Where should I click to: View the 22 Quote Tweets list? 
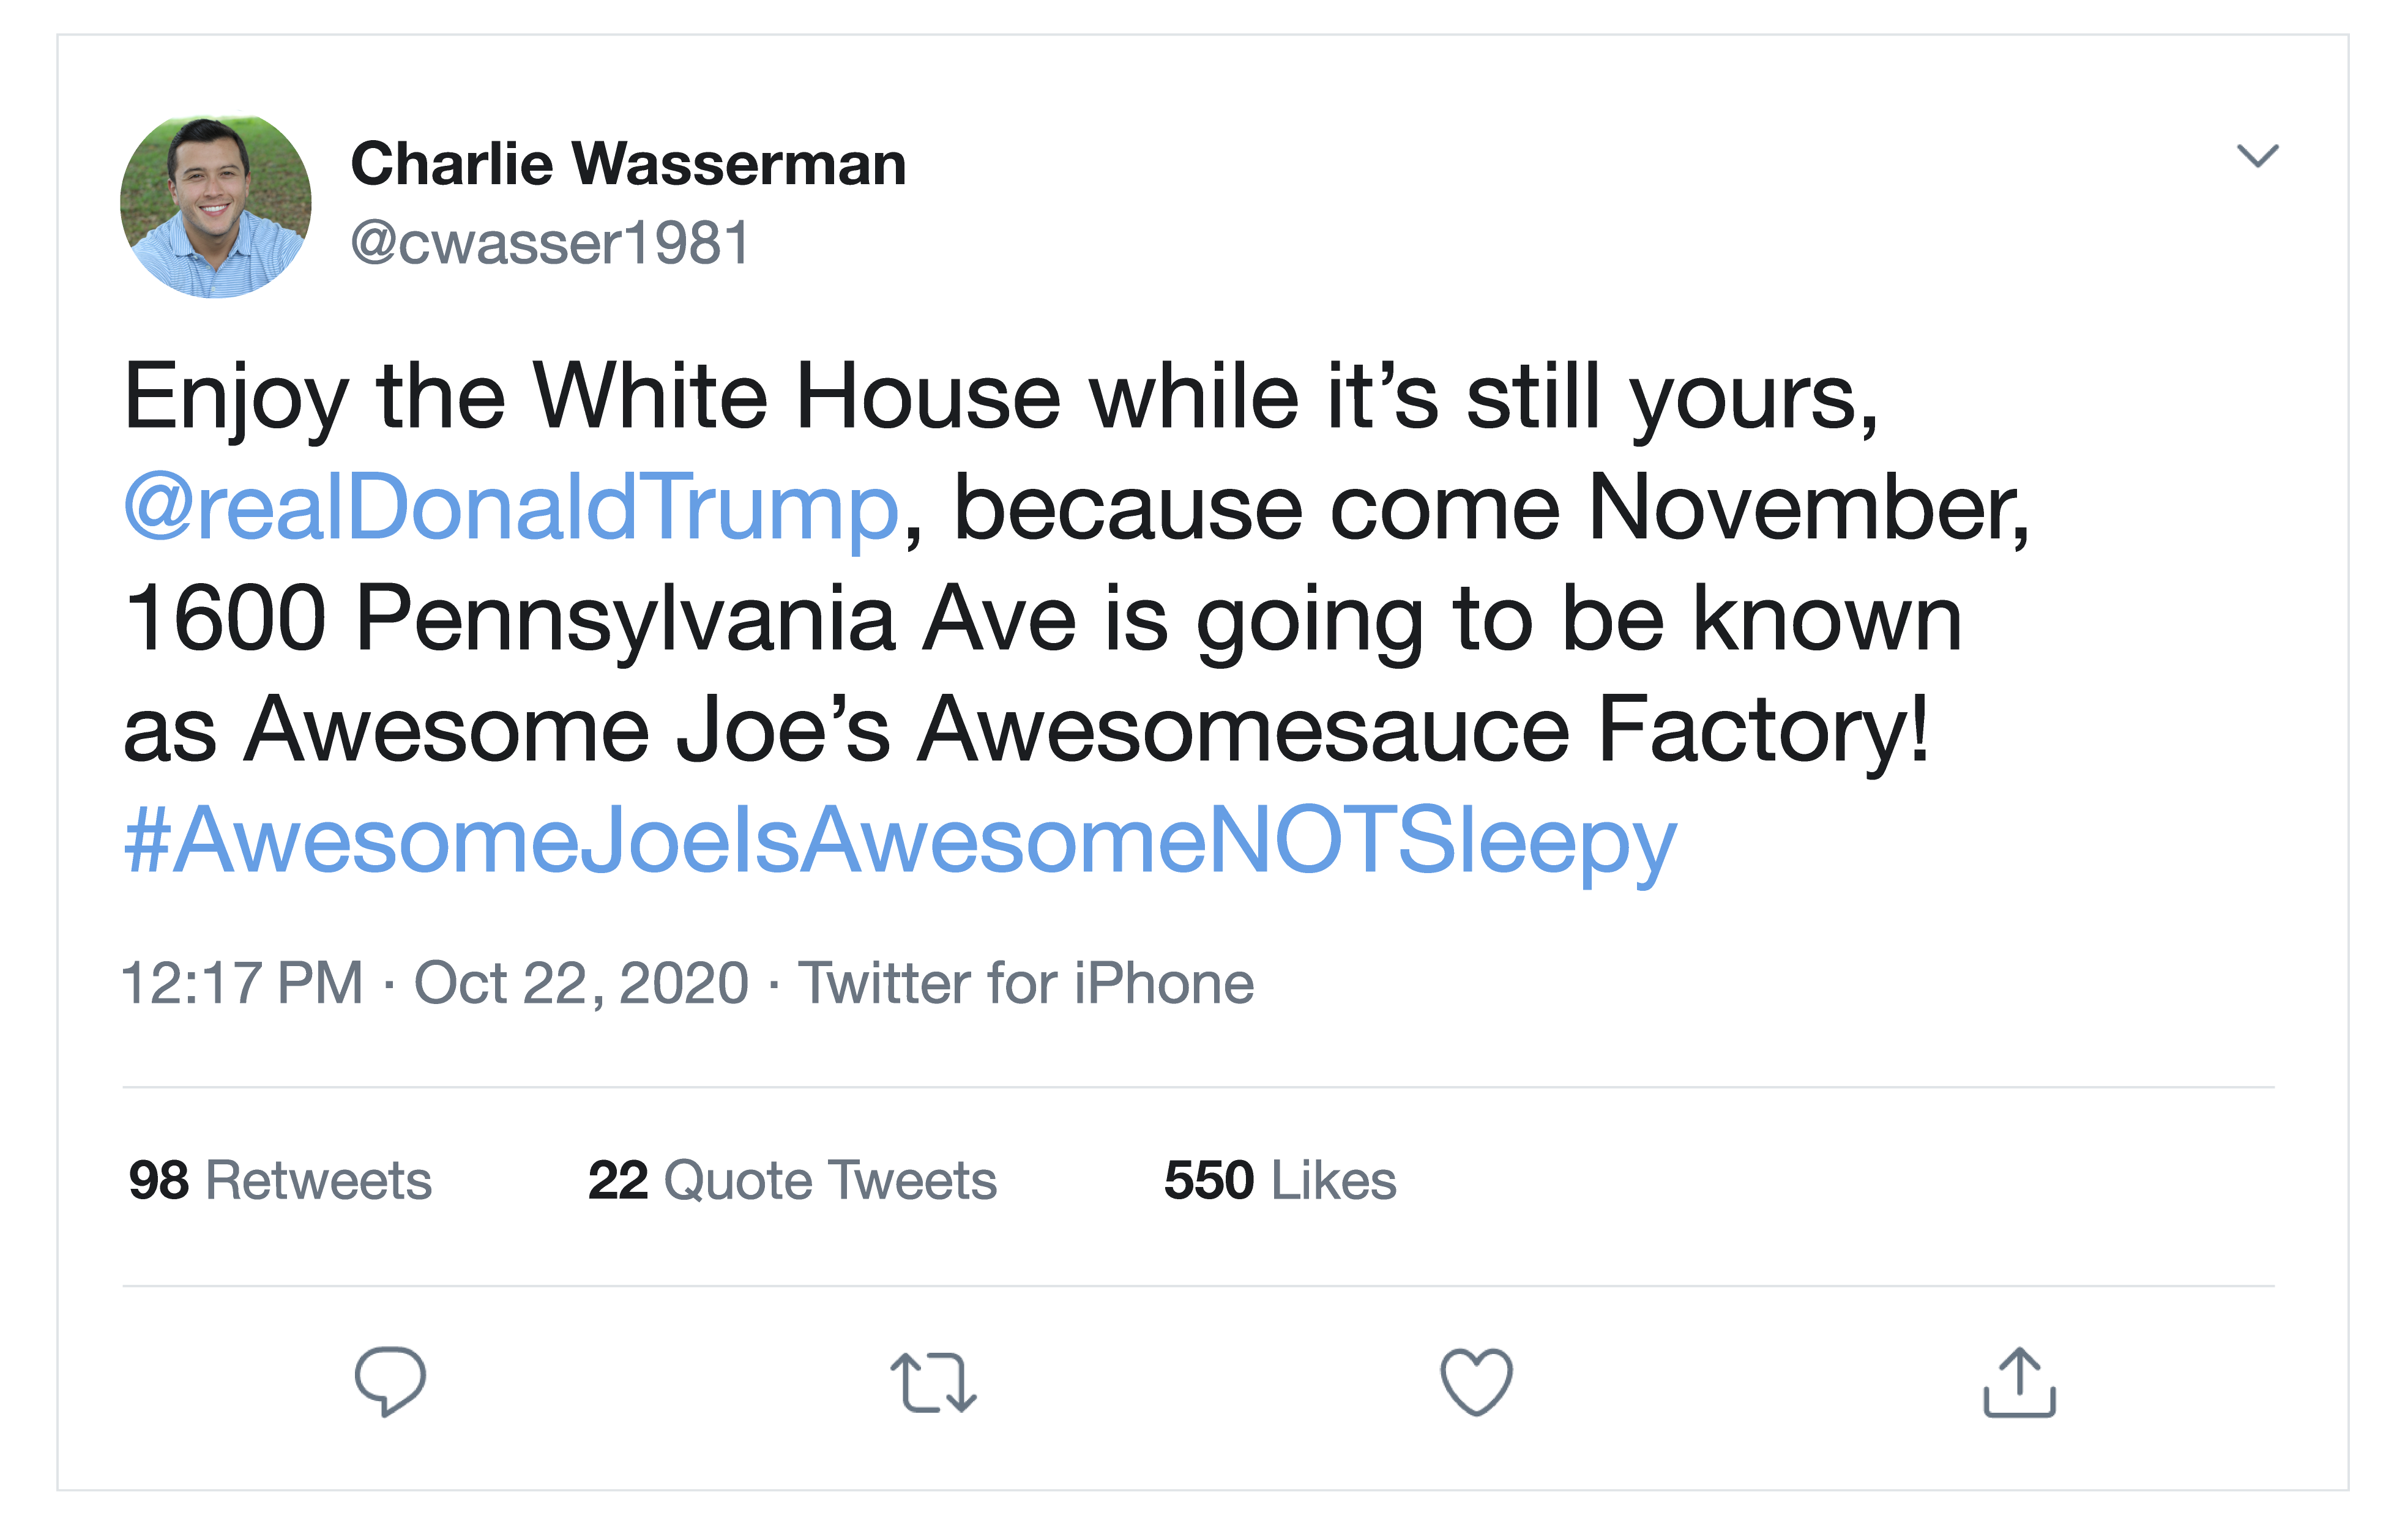click(792, 1180)
